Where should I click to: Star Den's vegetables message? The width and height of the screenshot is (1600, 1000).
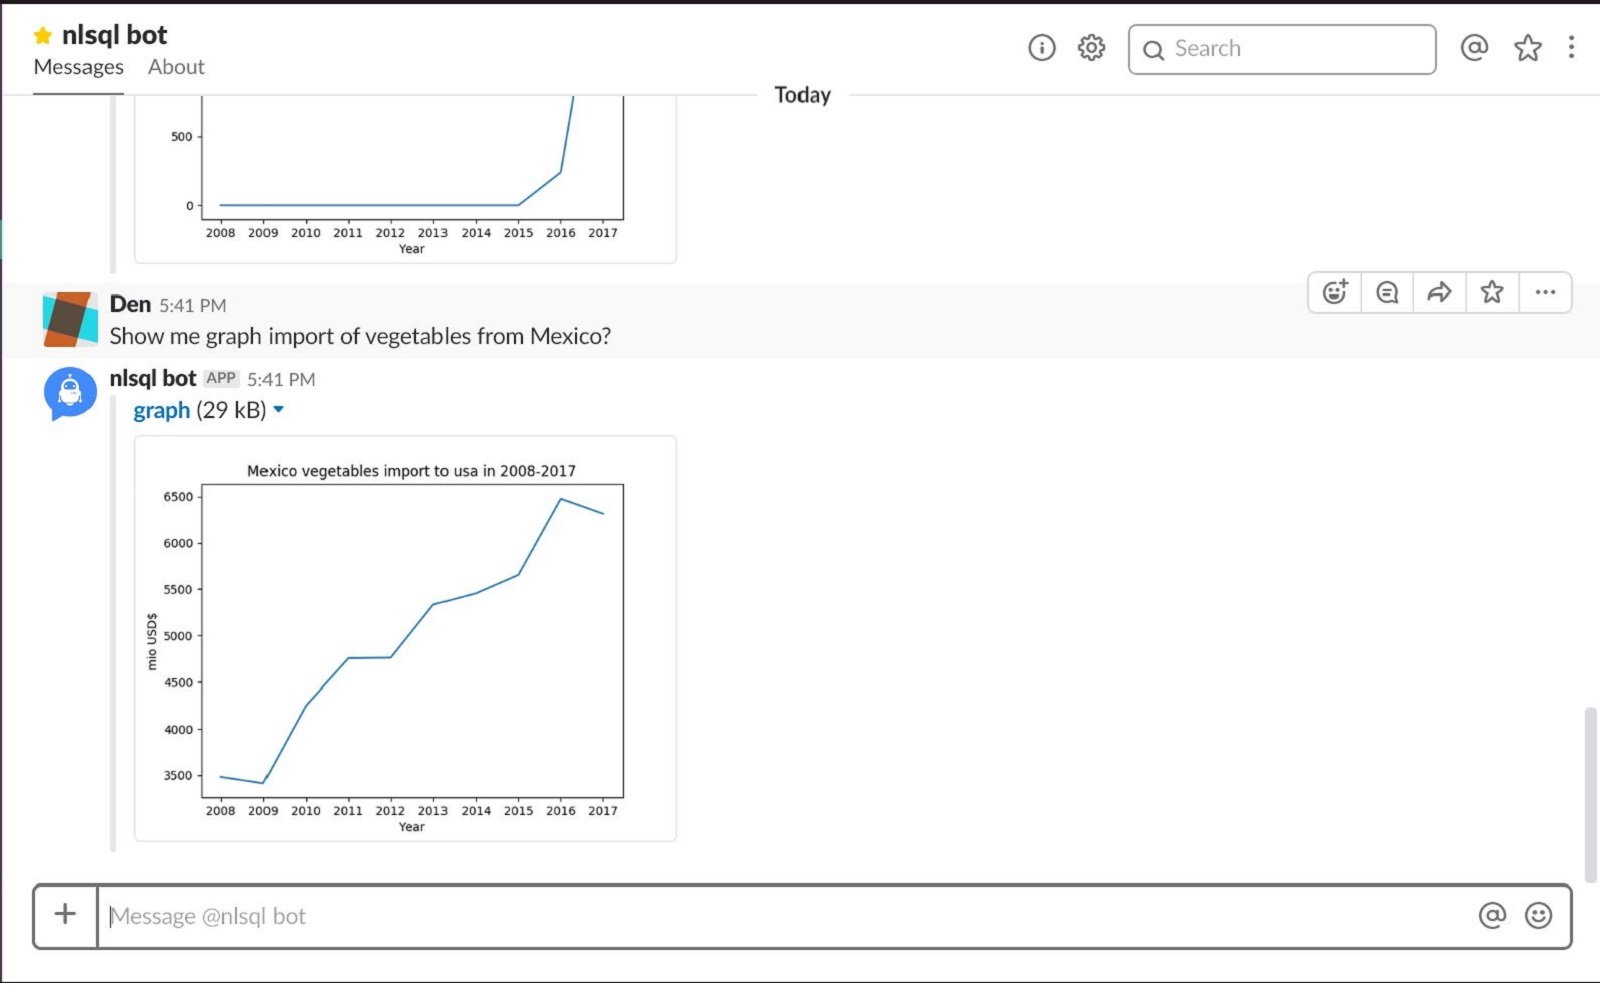(x=1492, y=292)
